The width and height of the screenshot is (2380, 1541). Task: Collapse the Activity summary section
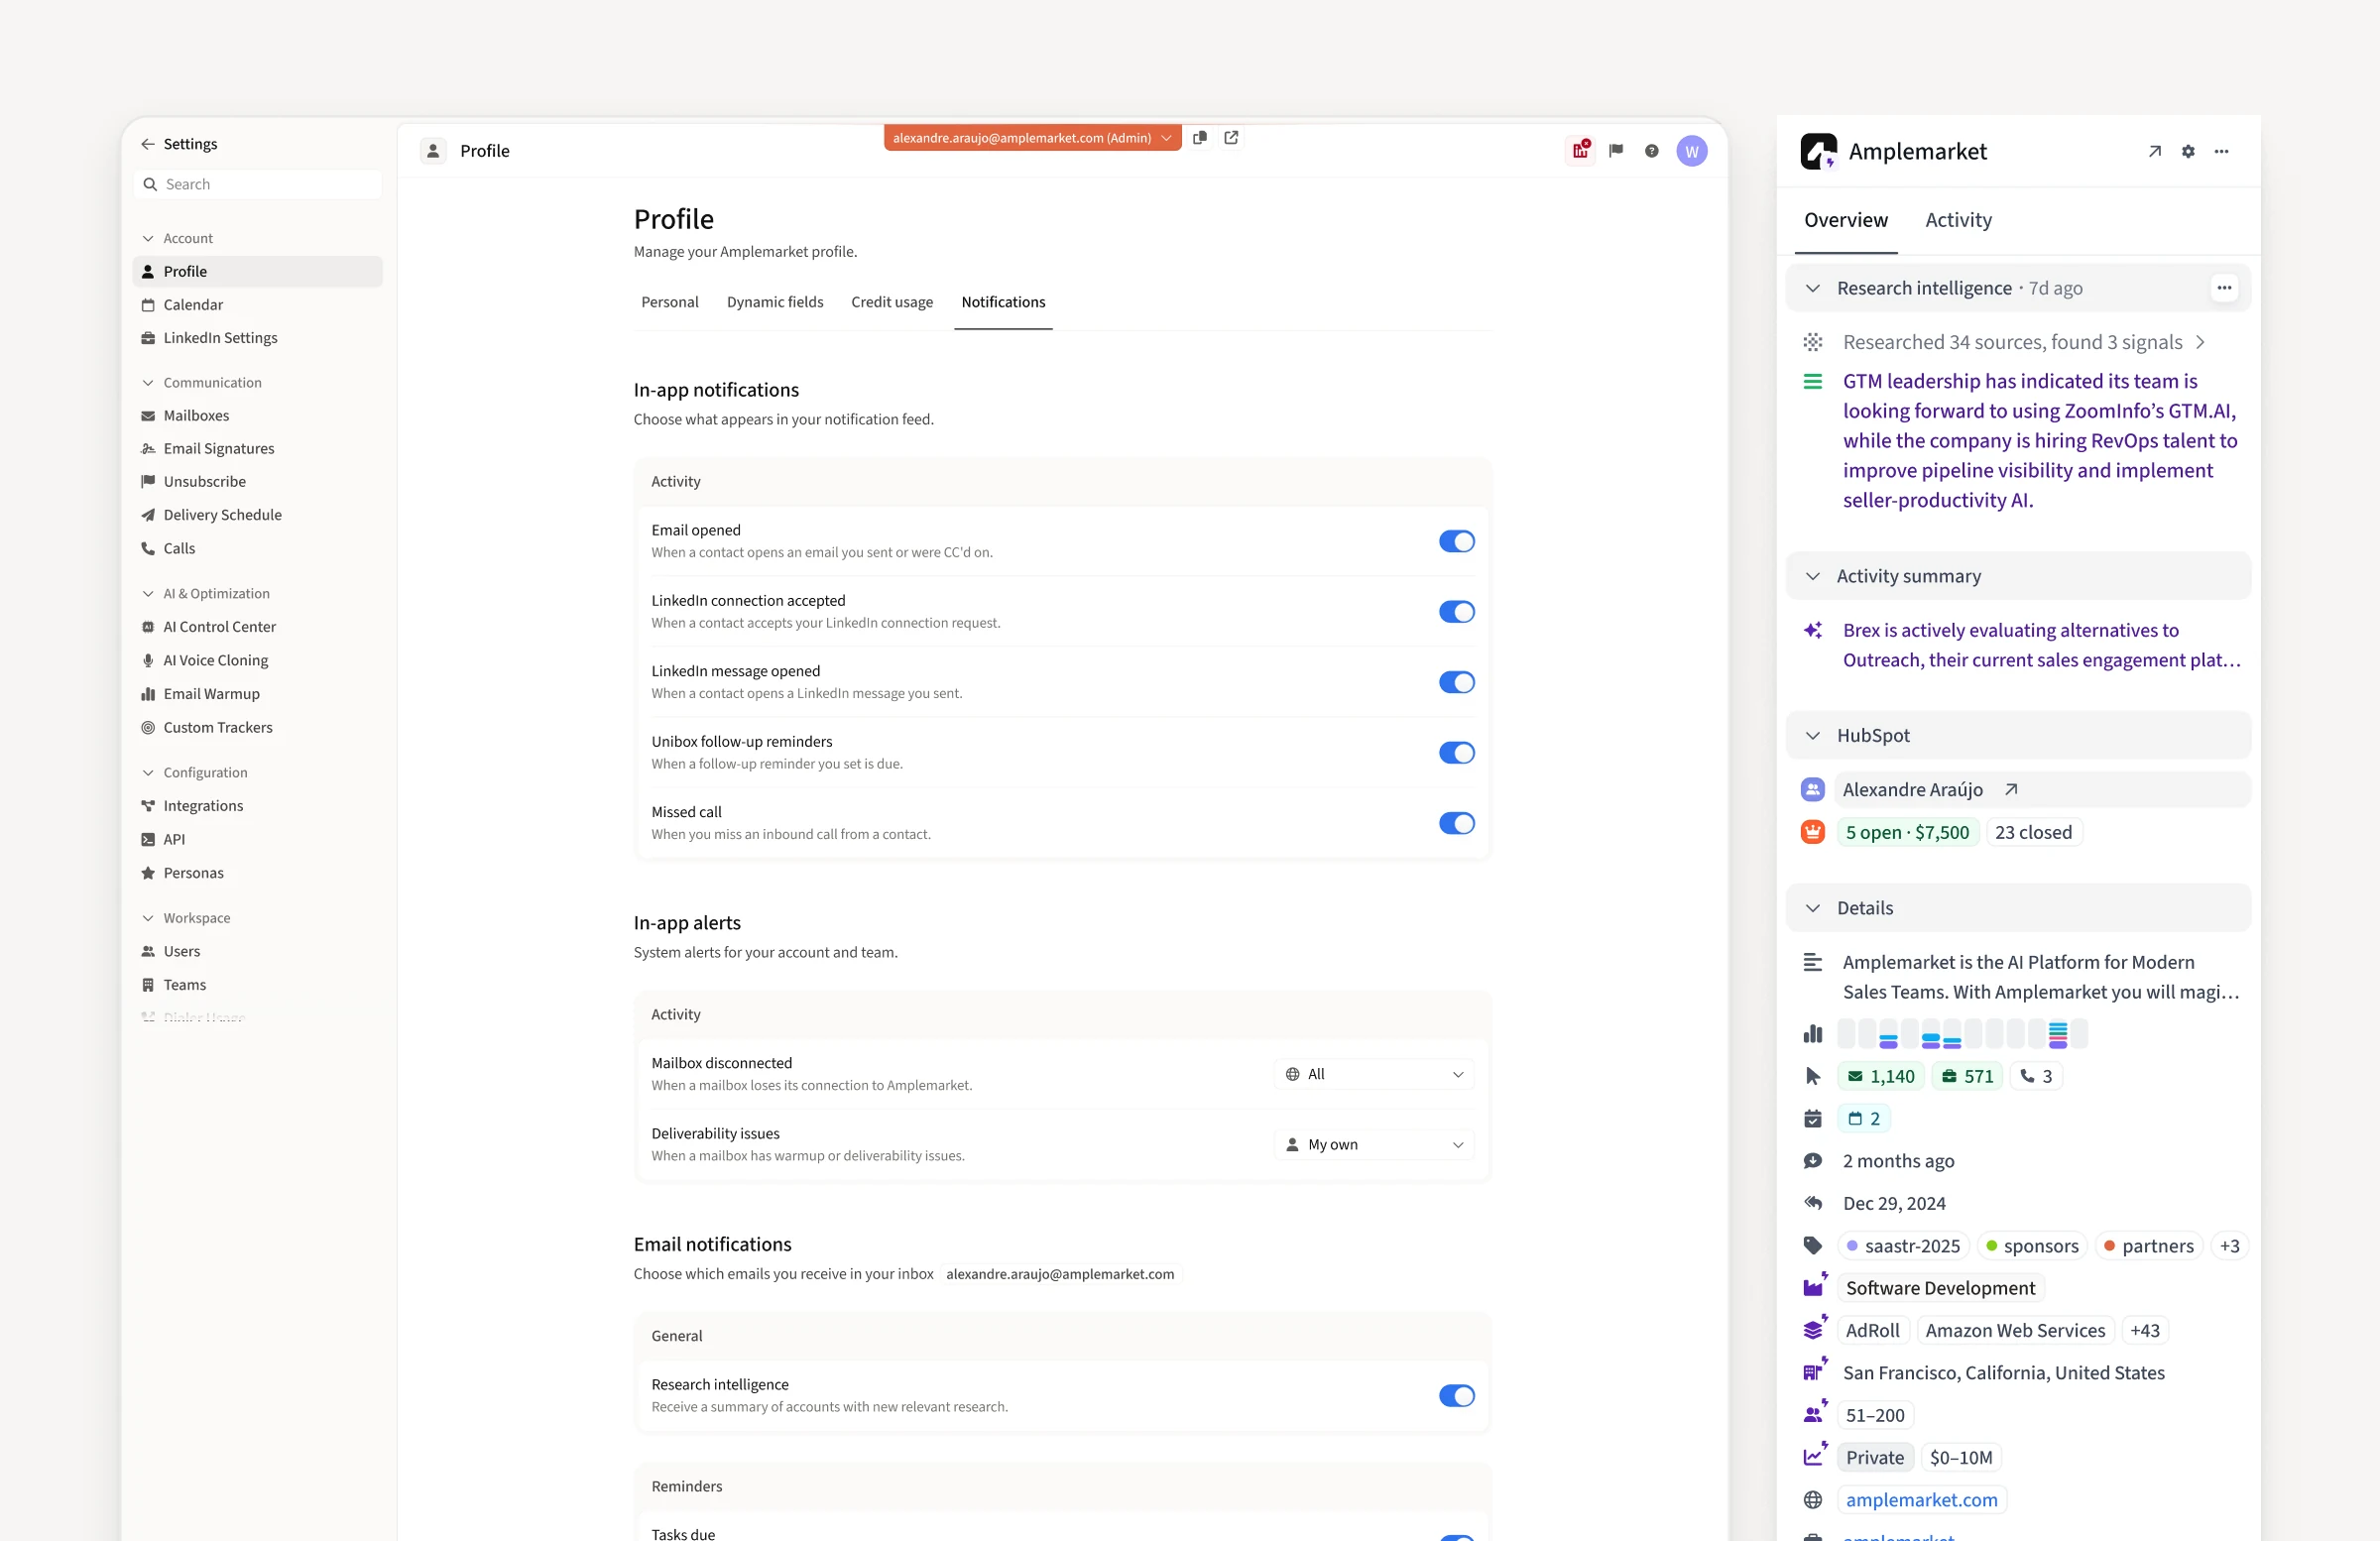click(1812, 577)
